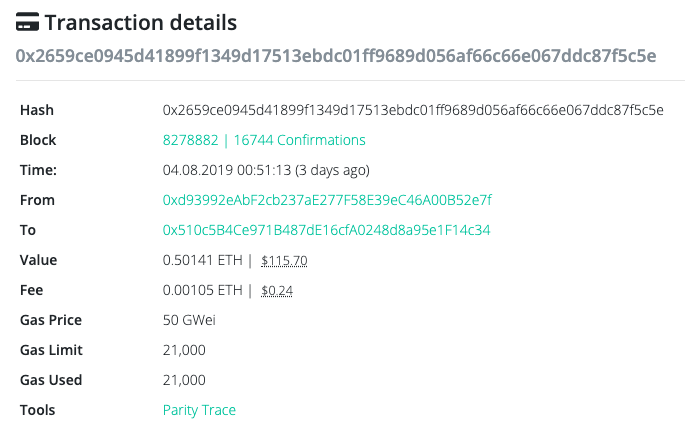The width and height of the screenshot is (685, 444).
Task: Open the Parity Trace tool link
Action: (199, 410)
